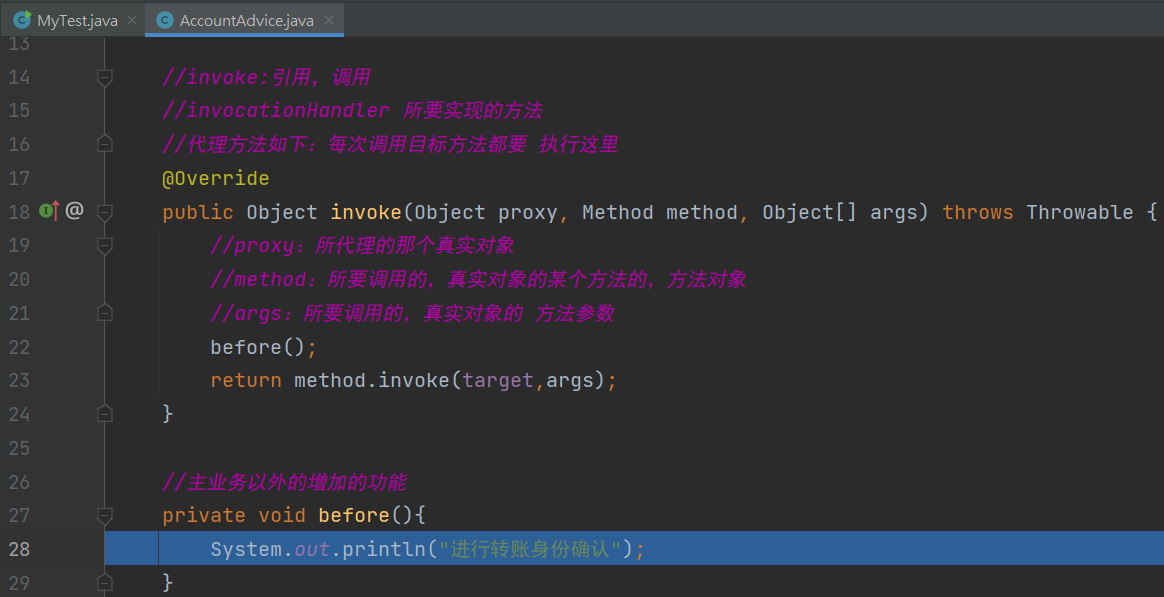Collapse the inner comment block at line 19
1164x597 pixels.
pos(104,245)
